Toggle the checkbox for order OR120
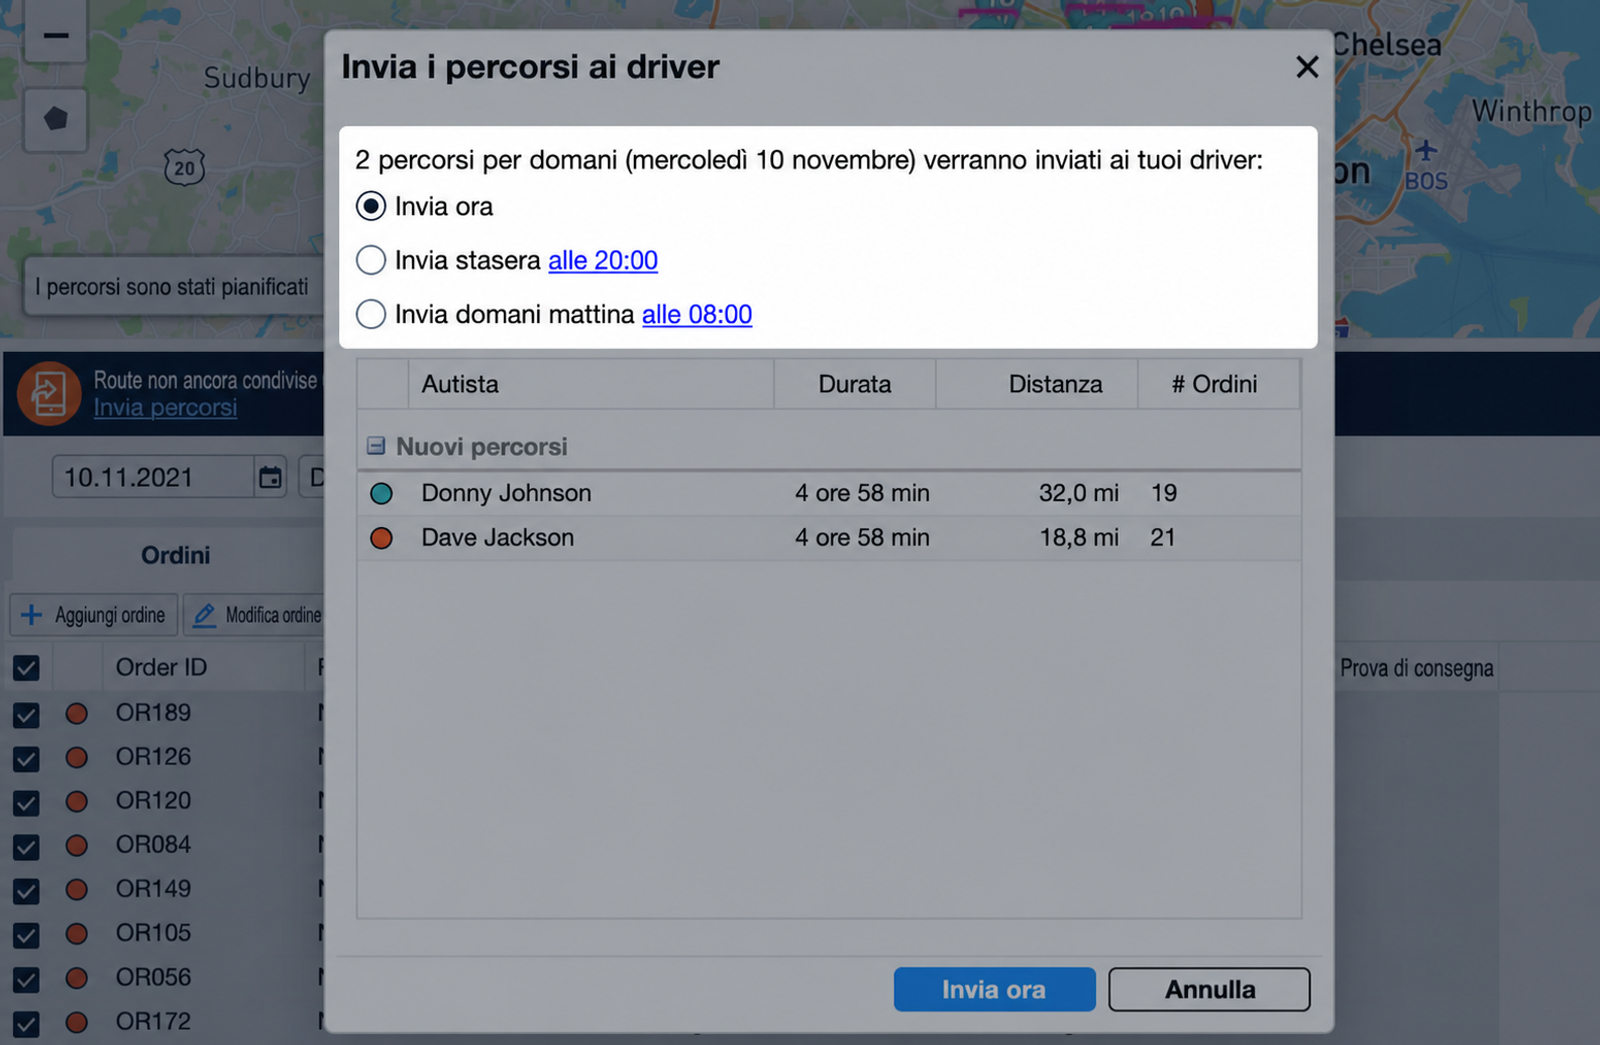 [x=26, y=802]
